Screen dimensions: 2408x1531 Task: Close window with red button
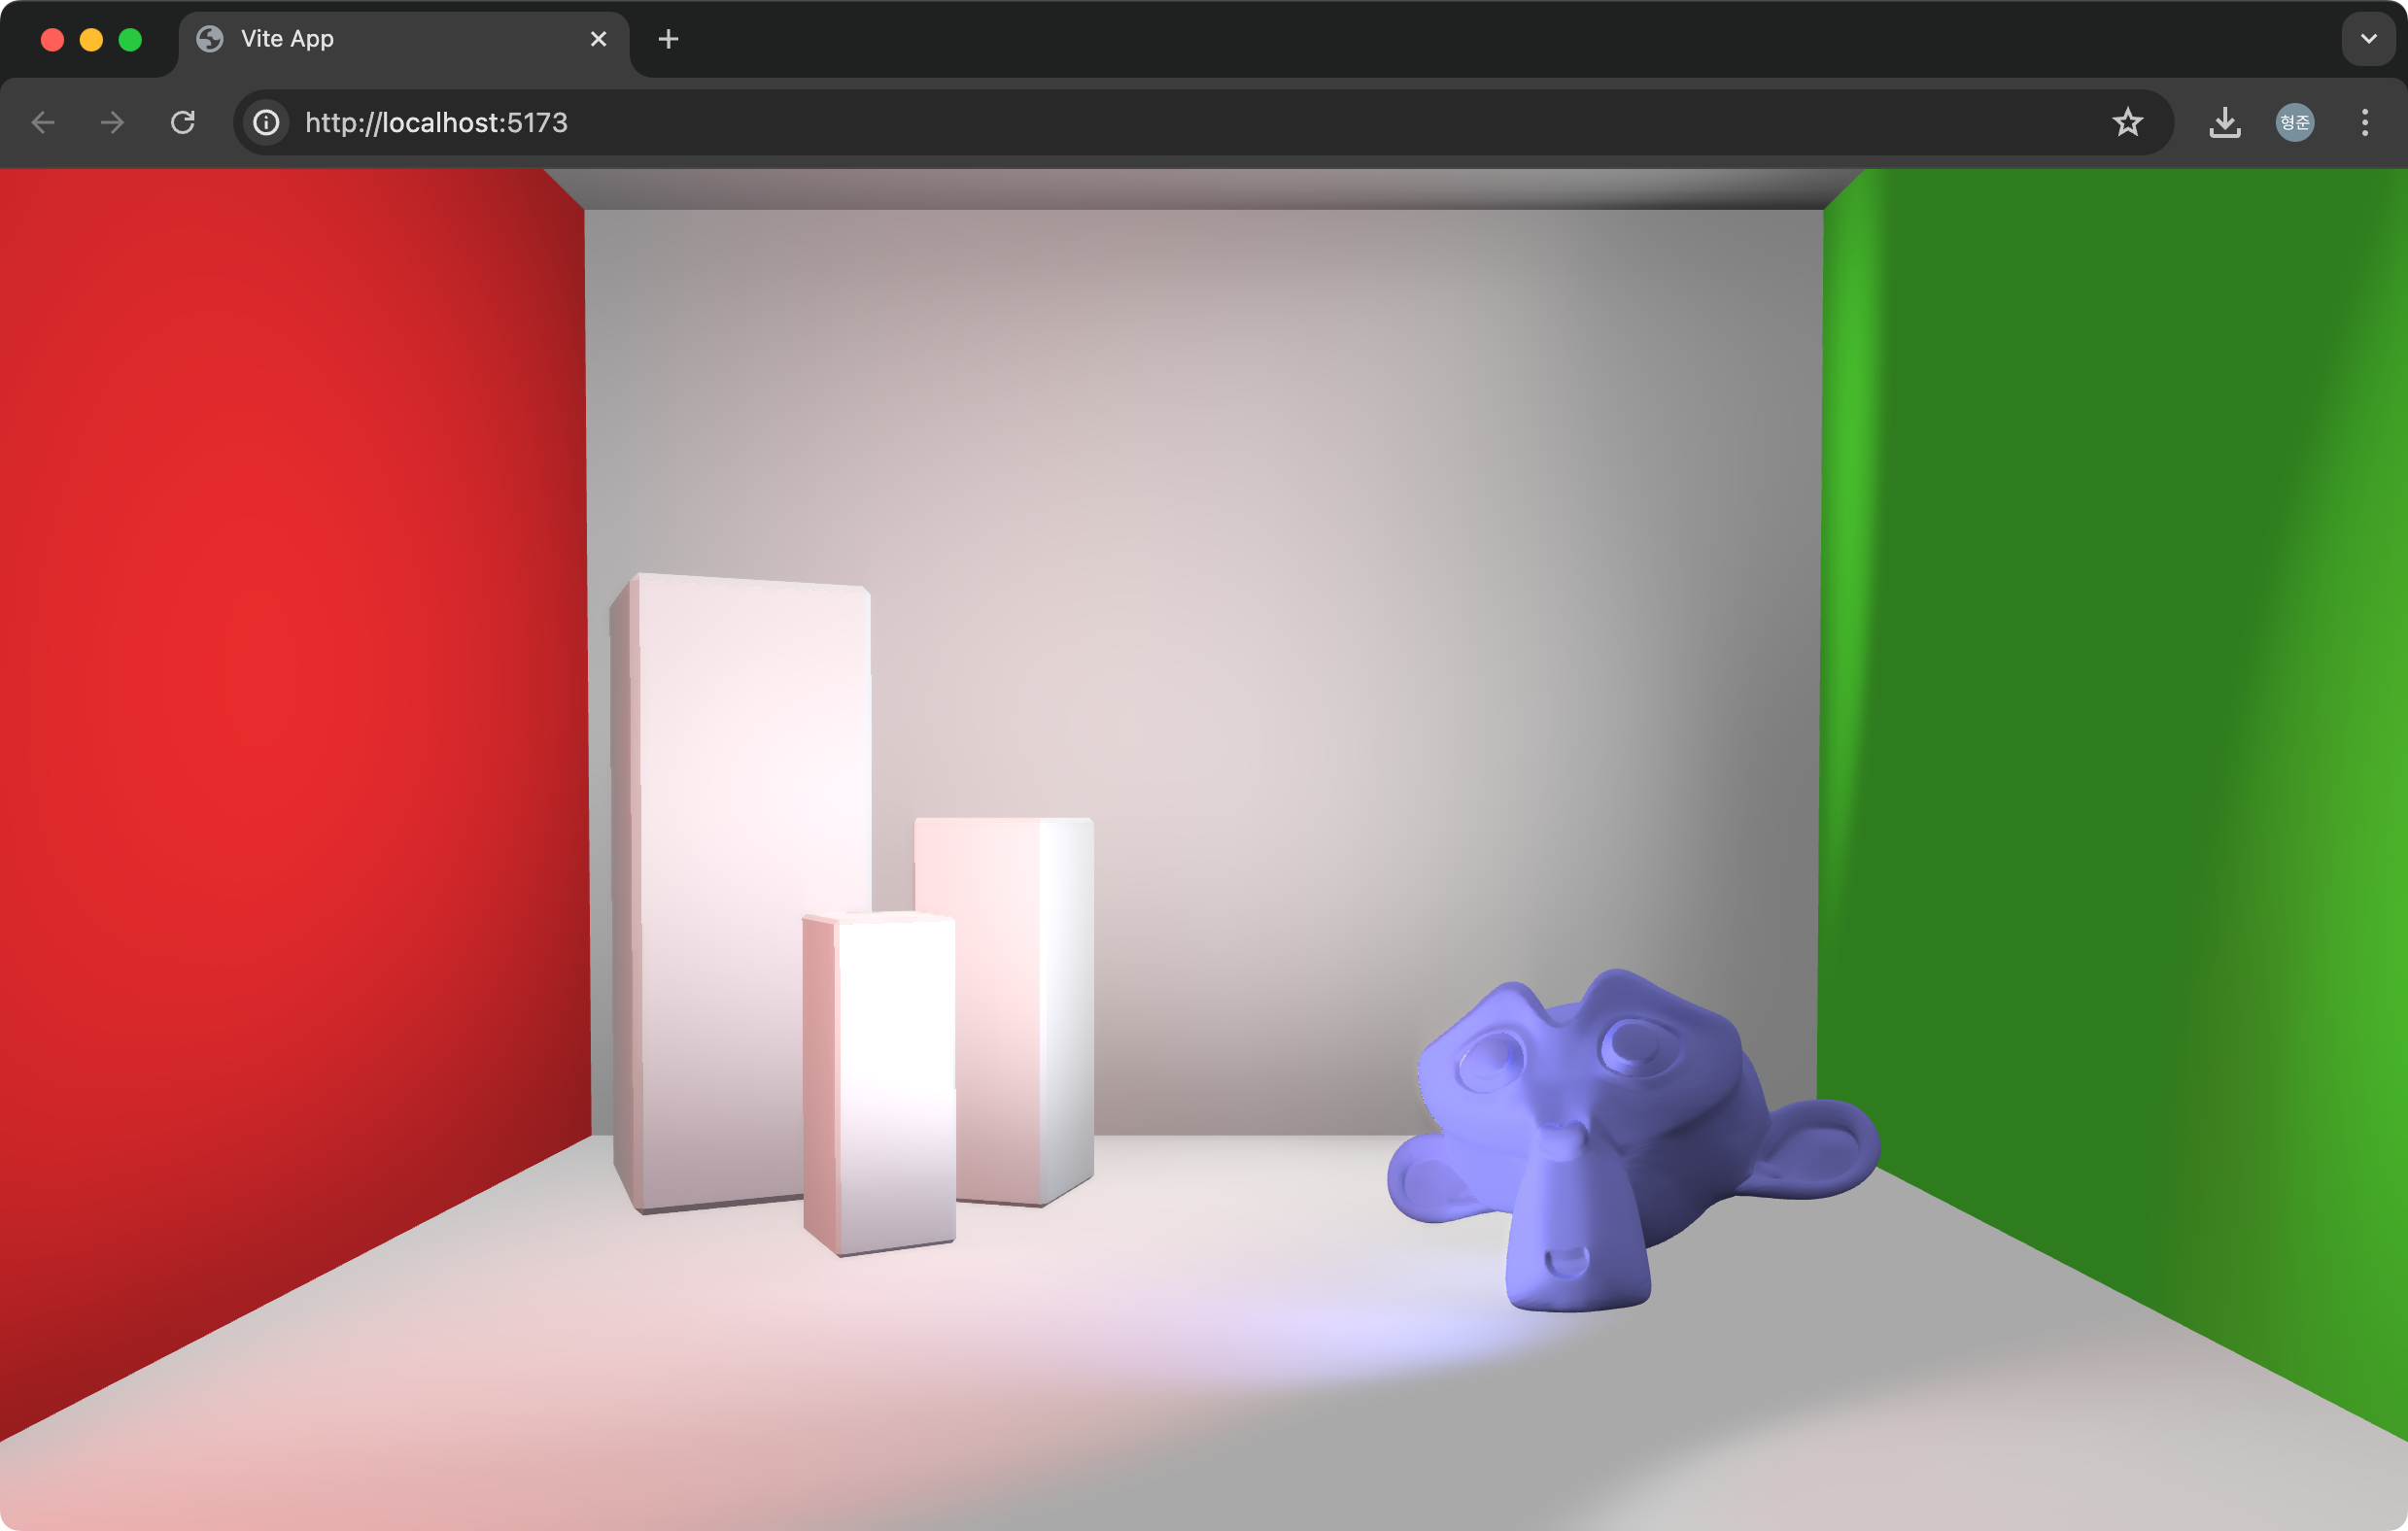[52, 39]
